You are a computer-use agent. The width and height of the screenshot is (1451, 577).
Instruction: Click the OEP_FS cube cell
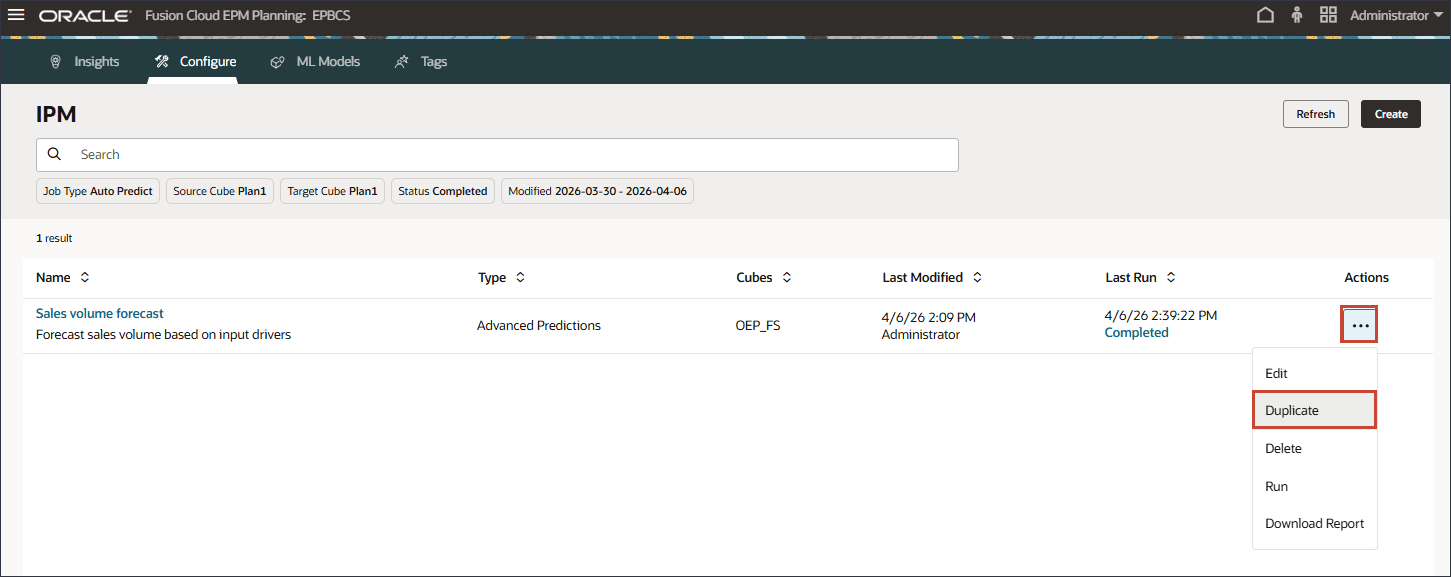click(758, 325)
